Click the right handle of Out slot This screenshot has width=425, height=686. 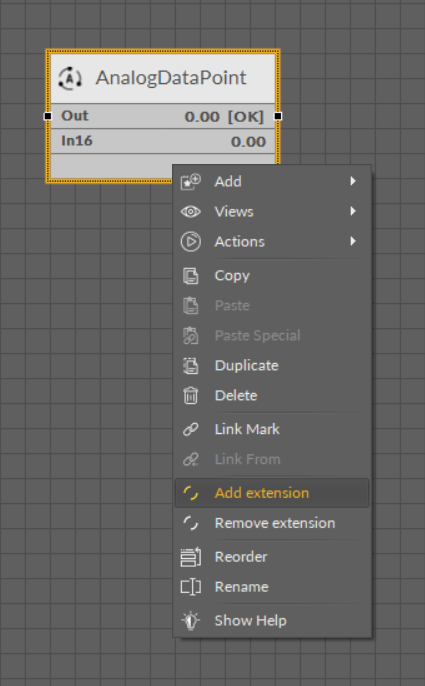point(278,116)
